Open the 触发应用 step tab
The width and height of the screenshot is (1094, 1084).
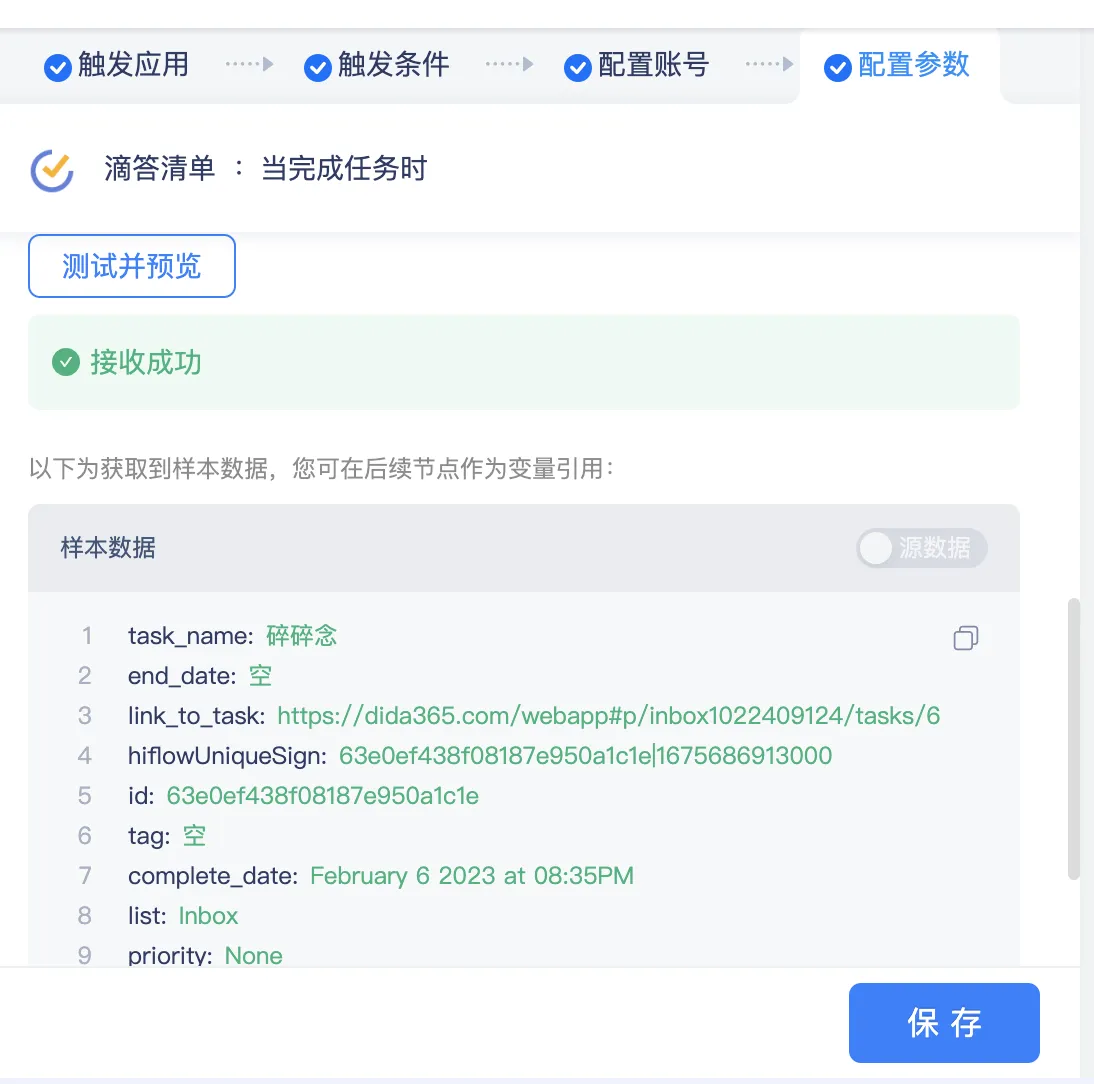(x=117, y=66)
